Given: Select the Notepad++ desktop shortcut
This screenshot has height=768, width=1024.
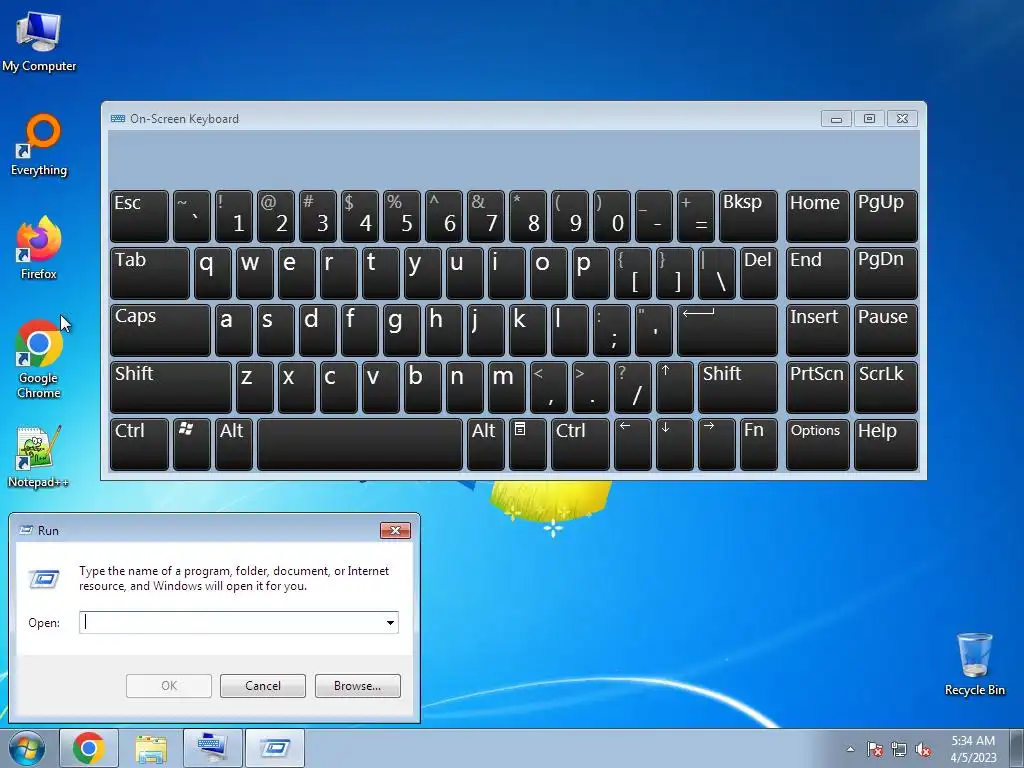Looking at the screenshot, I should [x=39, y=457].
